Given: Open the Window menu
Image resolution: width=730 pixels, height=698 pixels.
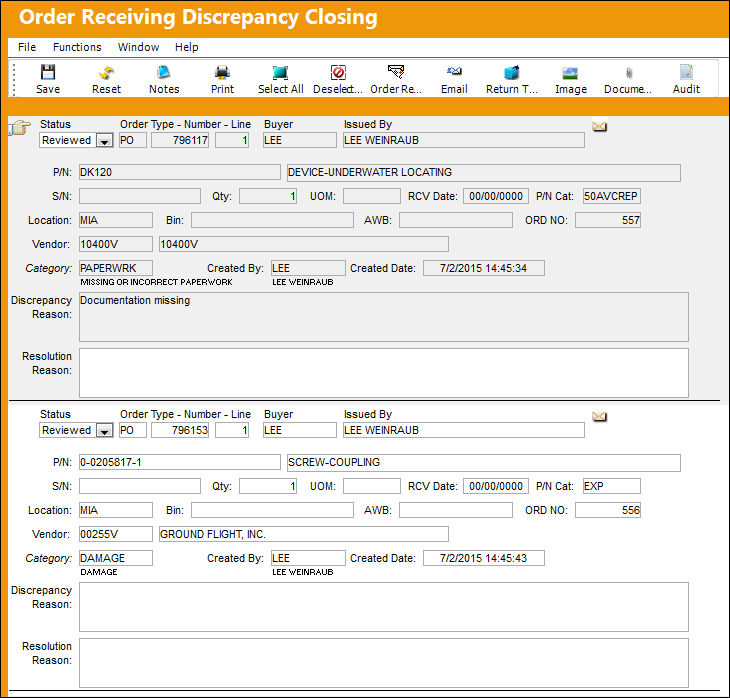Looking at the screenshot, I should pos(138,47).
